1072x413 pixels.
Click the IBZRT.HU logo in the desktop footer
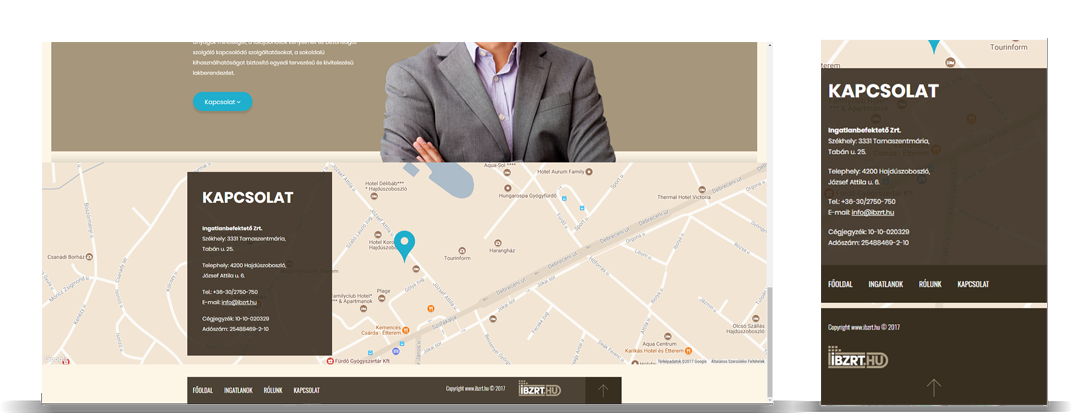(x=539, y=388)
